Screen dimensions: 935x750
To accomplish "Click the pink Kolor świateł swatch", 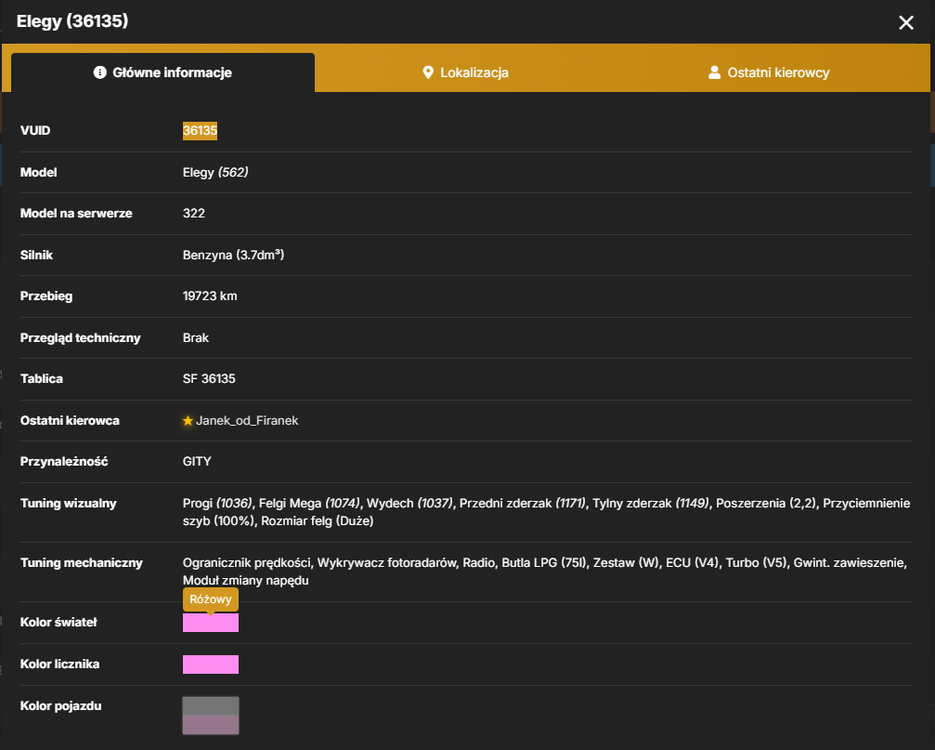I will coord(210,623).
